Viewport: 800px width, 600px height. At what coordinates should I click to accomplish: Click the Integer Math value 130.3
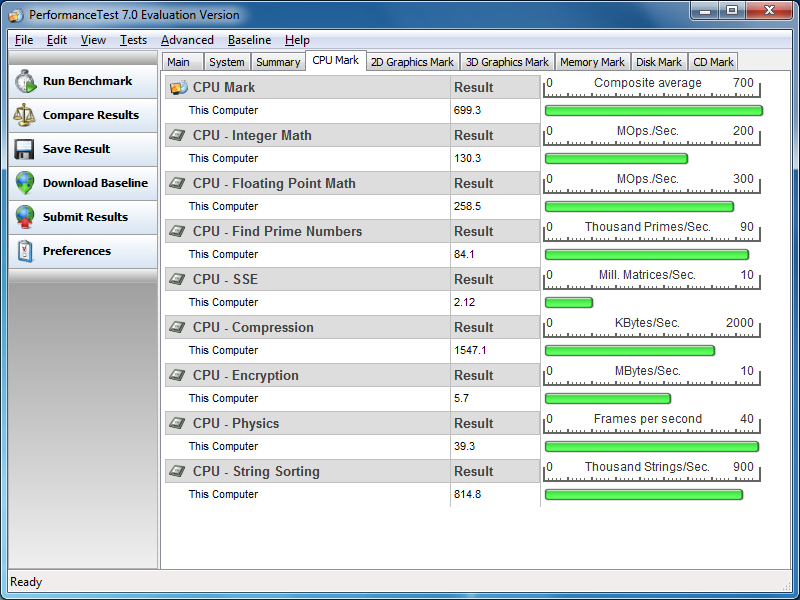click(x=467, y=158)
